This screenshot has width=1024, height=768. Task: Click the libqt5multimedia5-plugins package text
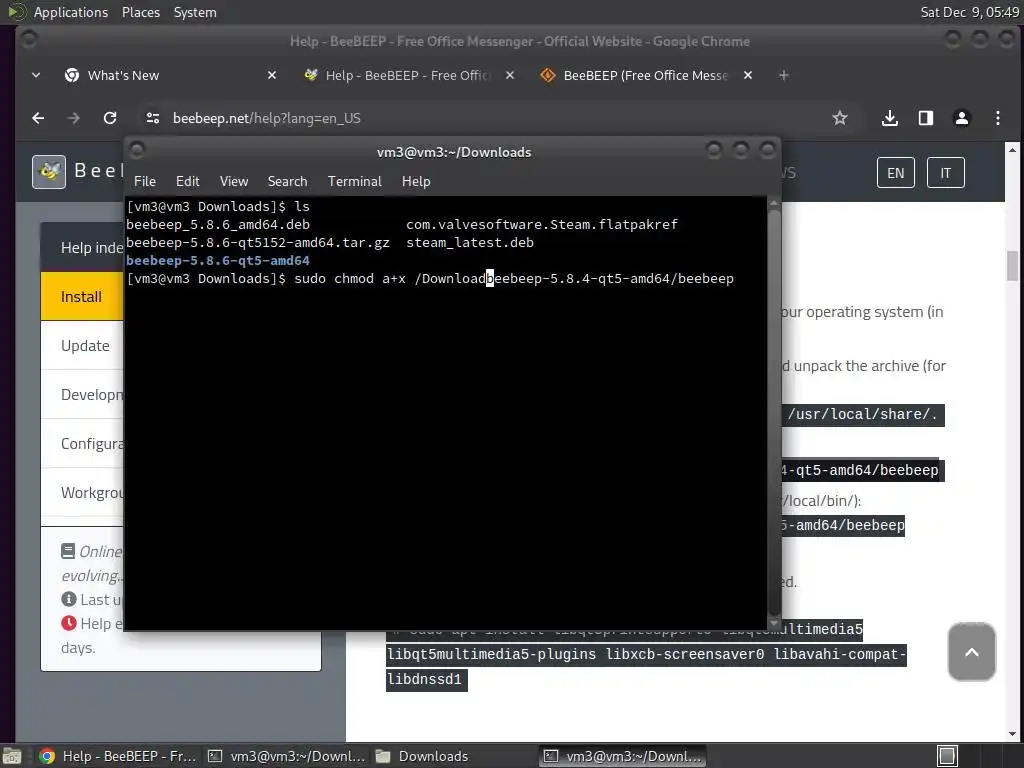pos(491,654)
